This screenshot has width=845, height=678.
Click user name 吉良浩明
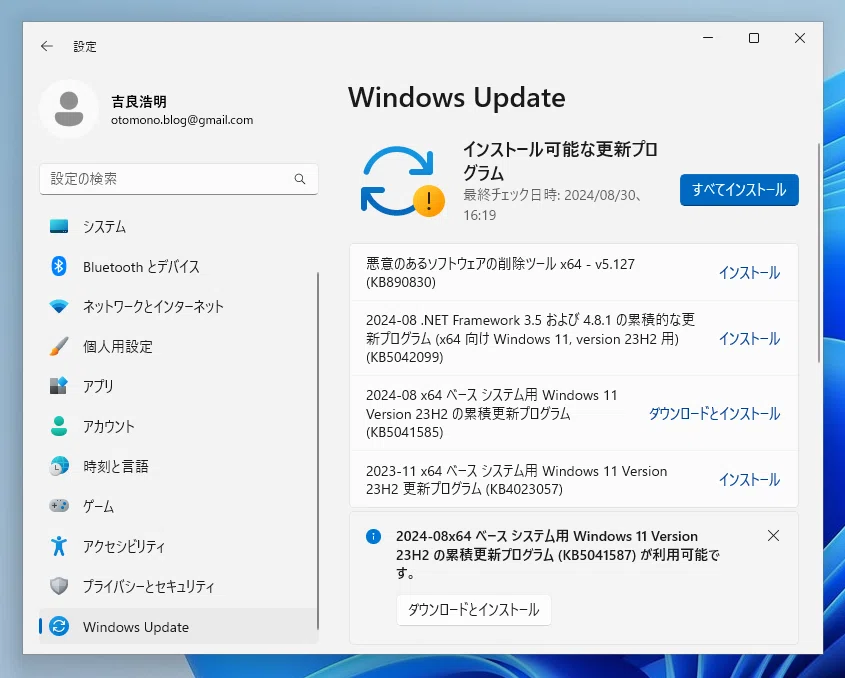pyautogui.click(x=139, y=101)
